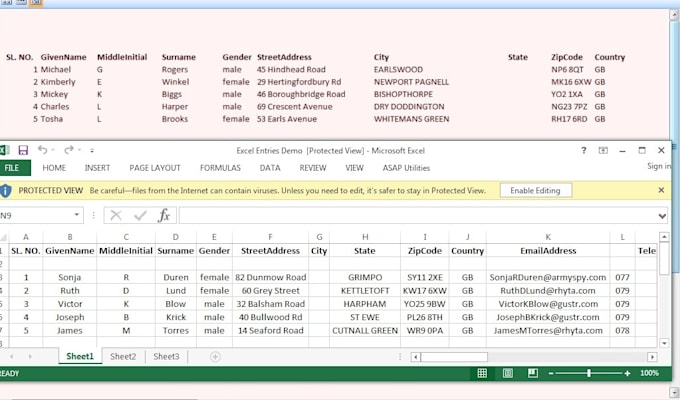Click background window scroll down arrow

point(674,394)
